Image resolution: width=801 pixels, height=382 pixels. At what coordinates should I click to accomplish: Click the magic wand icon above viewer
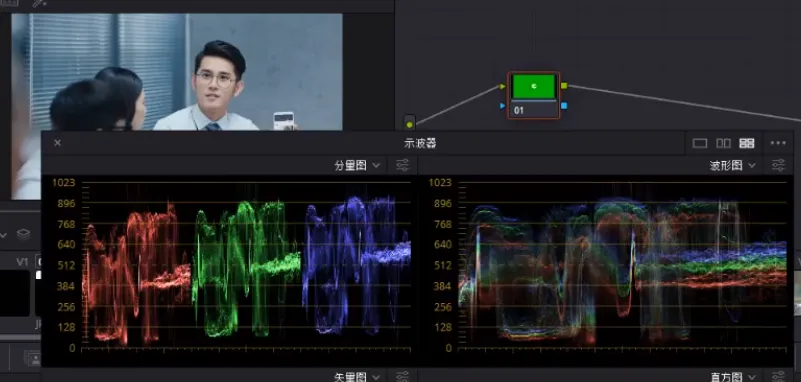point(39,3)
